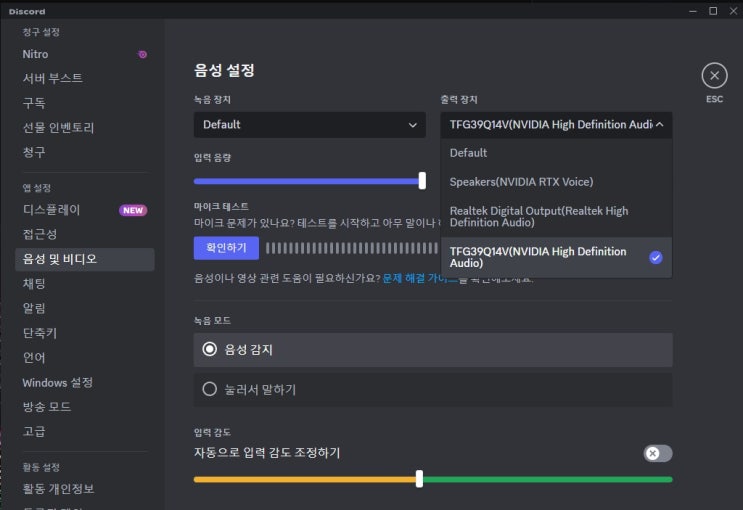Open 서버 부스트 settings
Screen dimensions: 743x510
(84, 78)
